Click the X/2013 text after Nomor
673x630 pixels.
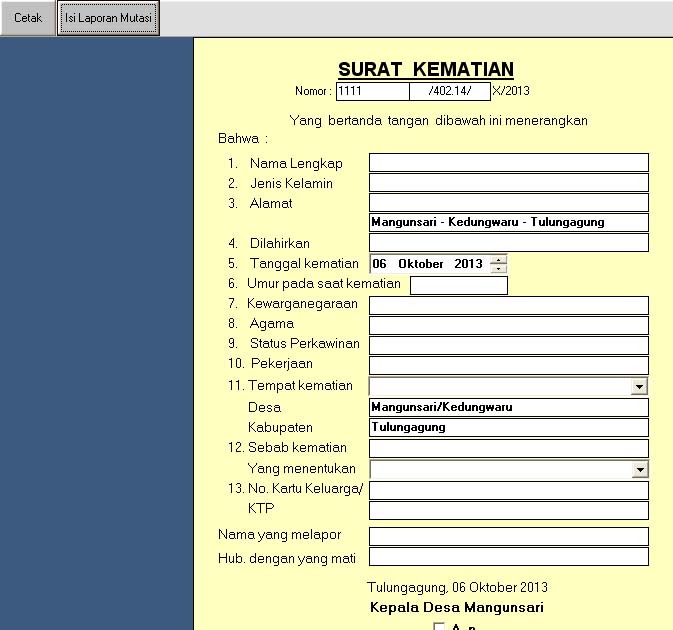(x=511, y=91)
